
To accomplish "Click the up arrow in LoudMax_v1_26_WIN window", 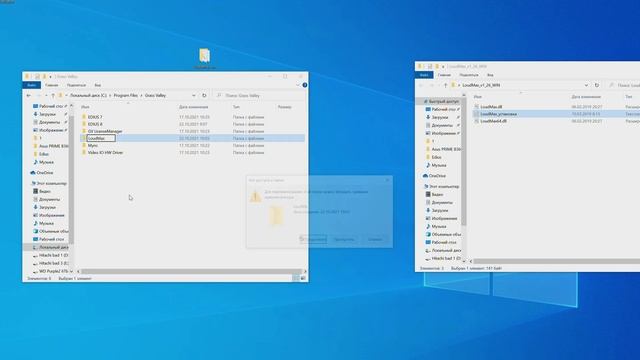I will coord(445,85).
